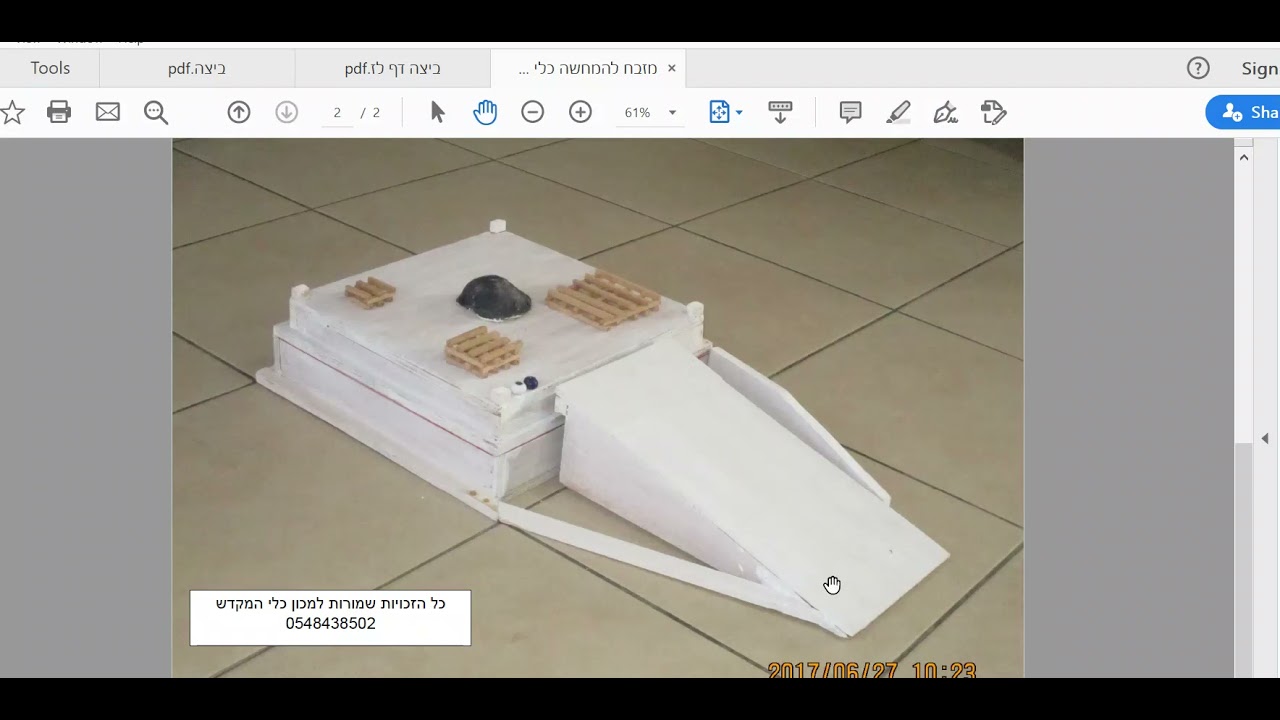Go to next page arrow

point(287,112)
